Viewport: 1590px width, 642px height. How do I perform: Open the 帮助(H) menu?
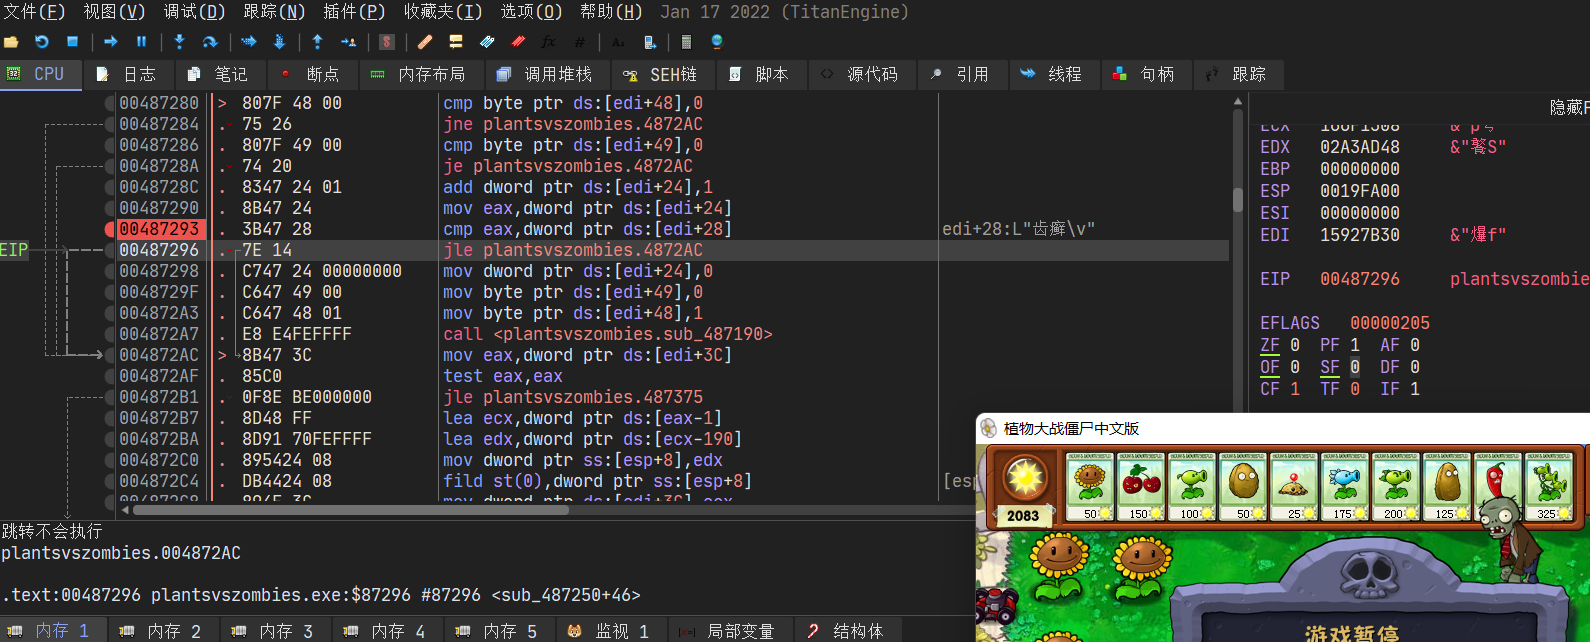click(x=611, y=12)
